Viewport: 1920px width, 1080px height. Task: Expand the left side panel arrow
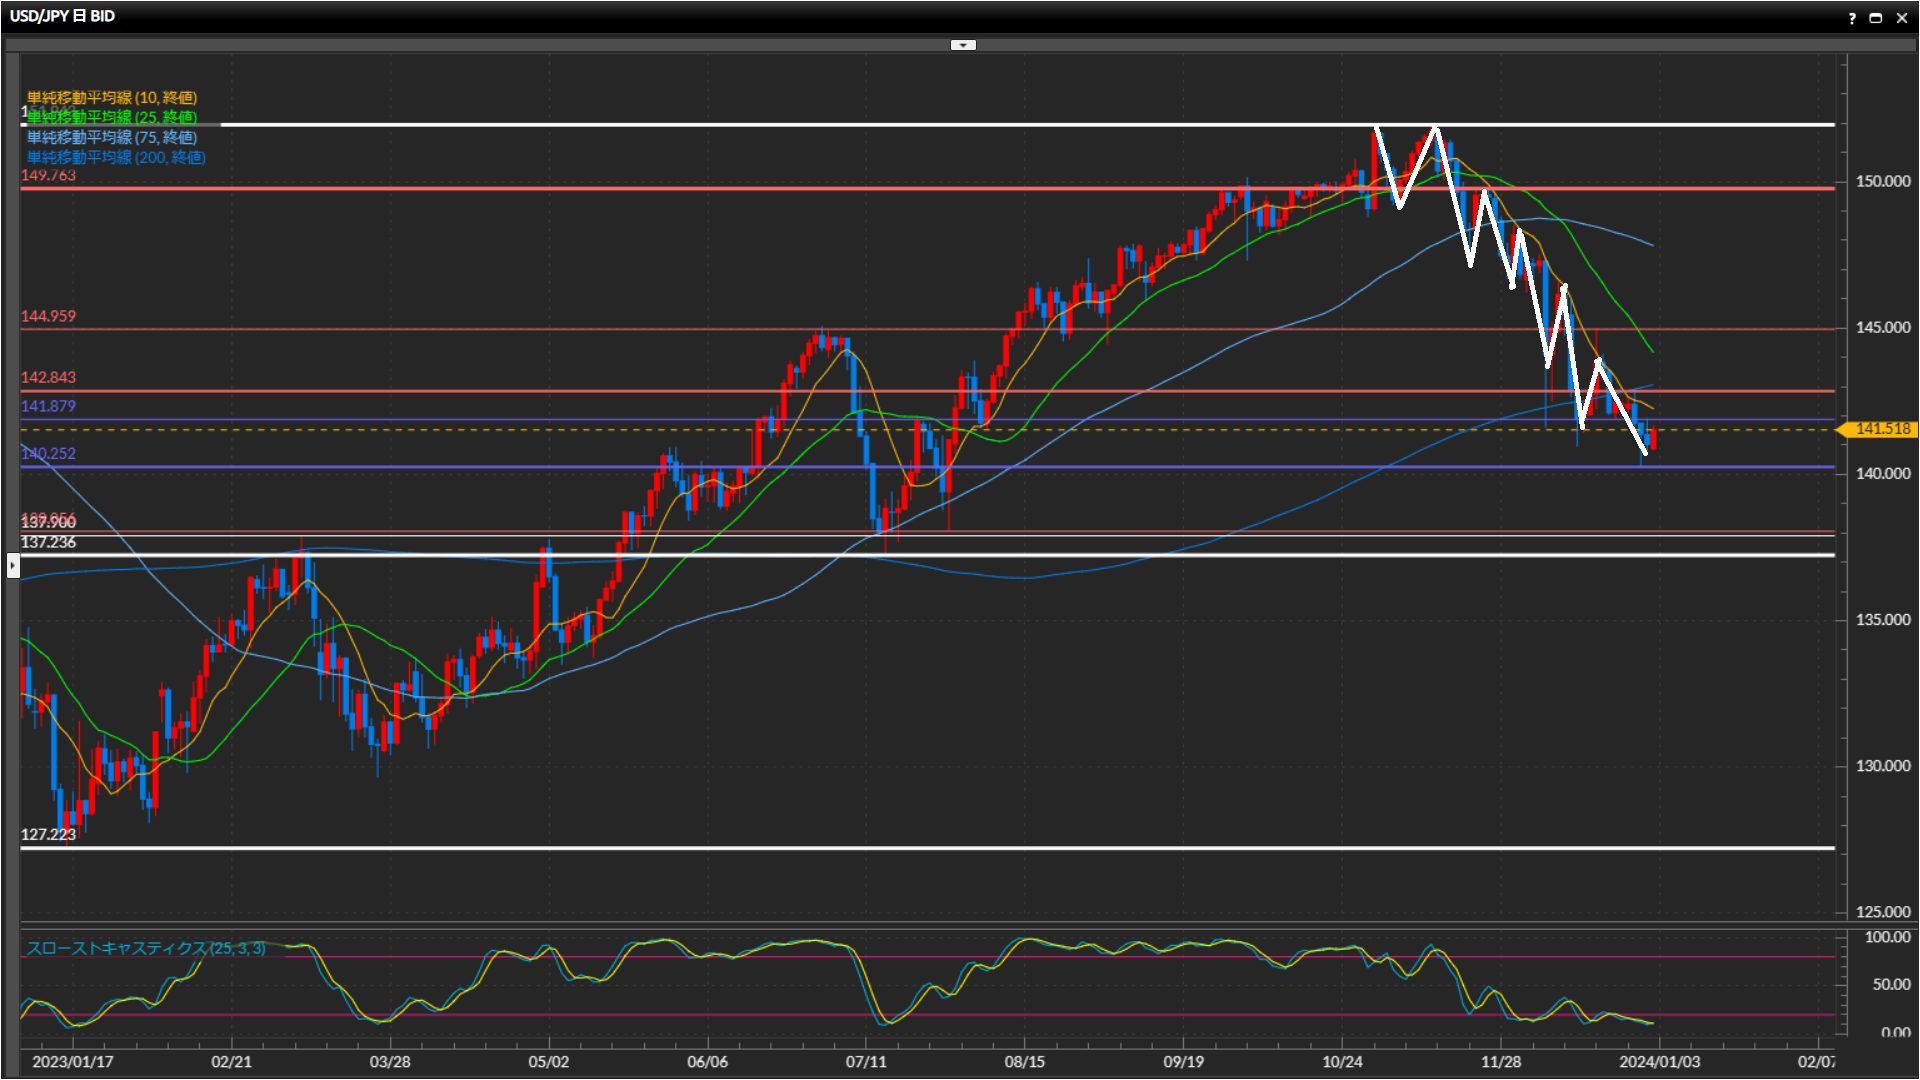coord(12,567)
